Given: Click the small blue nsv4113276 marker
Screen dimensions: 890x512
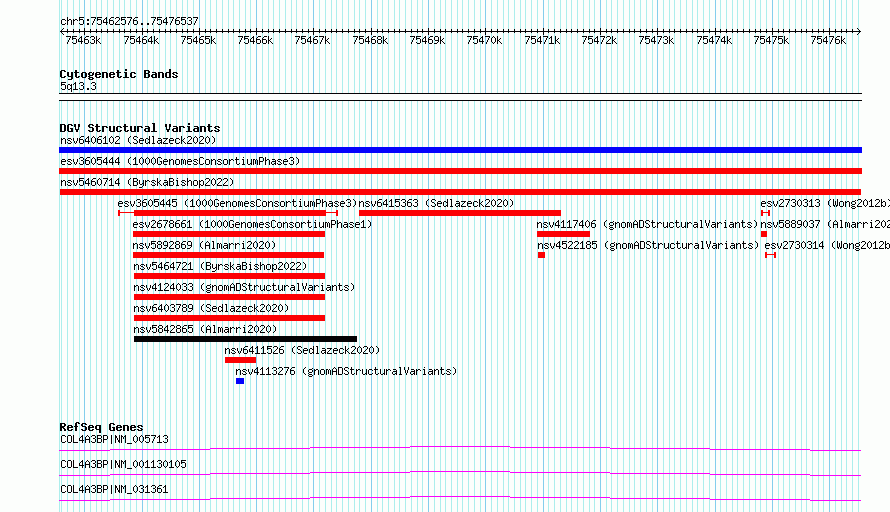Looking at the screenshot, I should pos(240,381).
